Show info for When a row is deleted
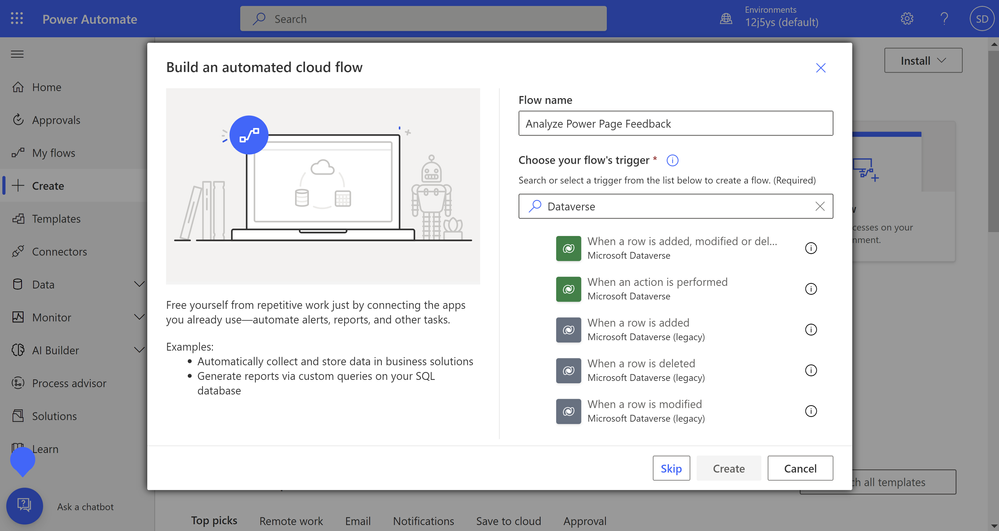The width and height of the screenshot is (999, 531). click(x=810, y=370)
